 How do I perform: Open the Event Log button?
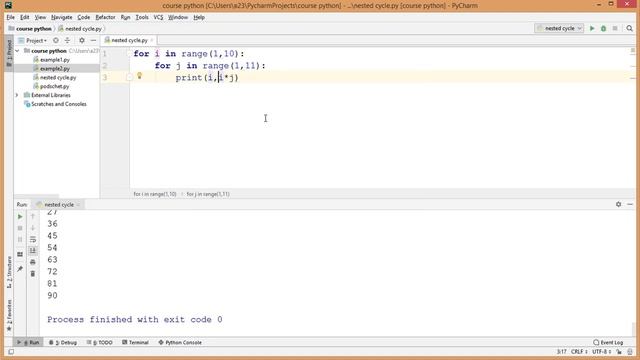[x=608, y=342]
